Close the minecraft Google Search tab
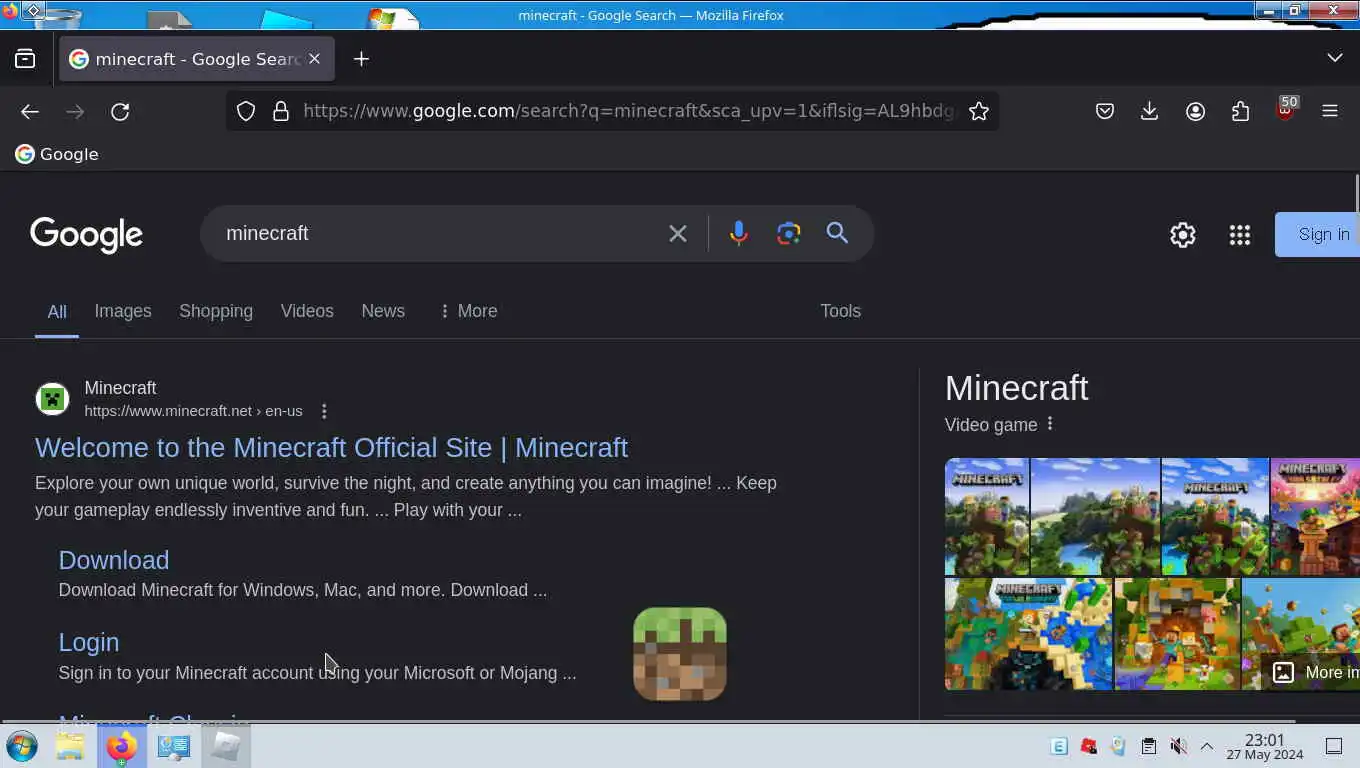This screenshot has height=768, width=1360. point(314,59)
